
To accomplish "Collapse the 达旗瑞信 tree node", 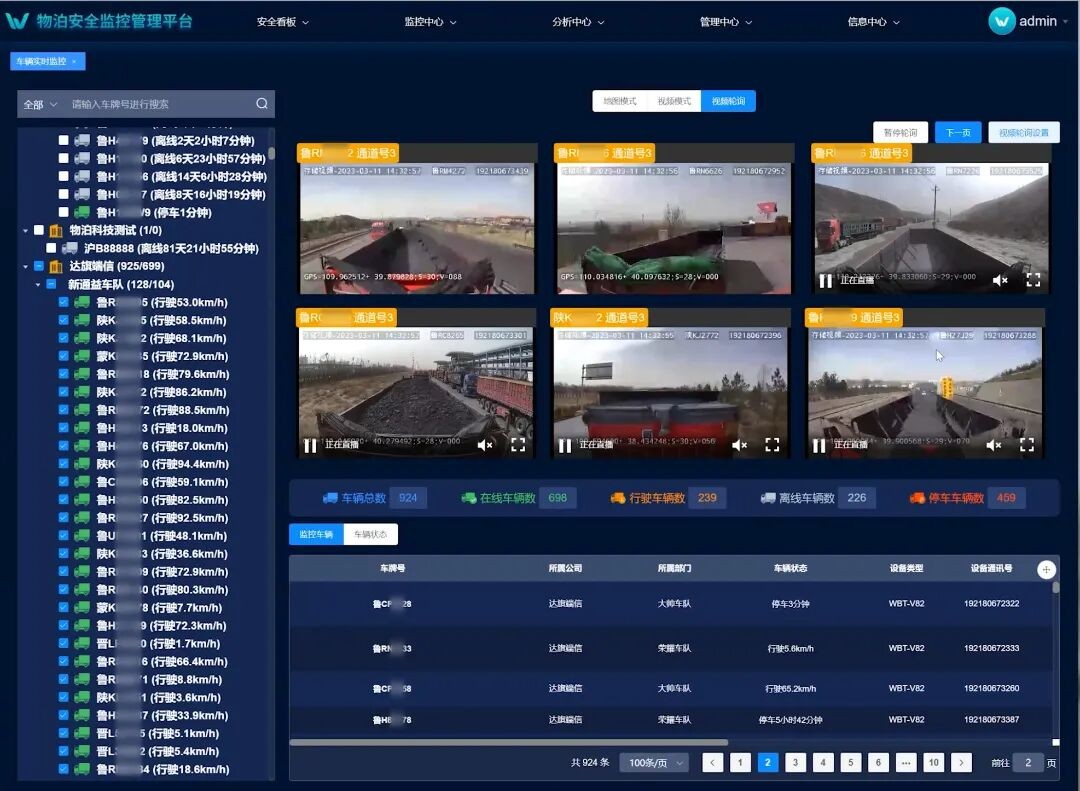I will point(26,267).
